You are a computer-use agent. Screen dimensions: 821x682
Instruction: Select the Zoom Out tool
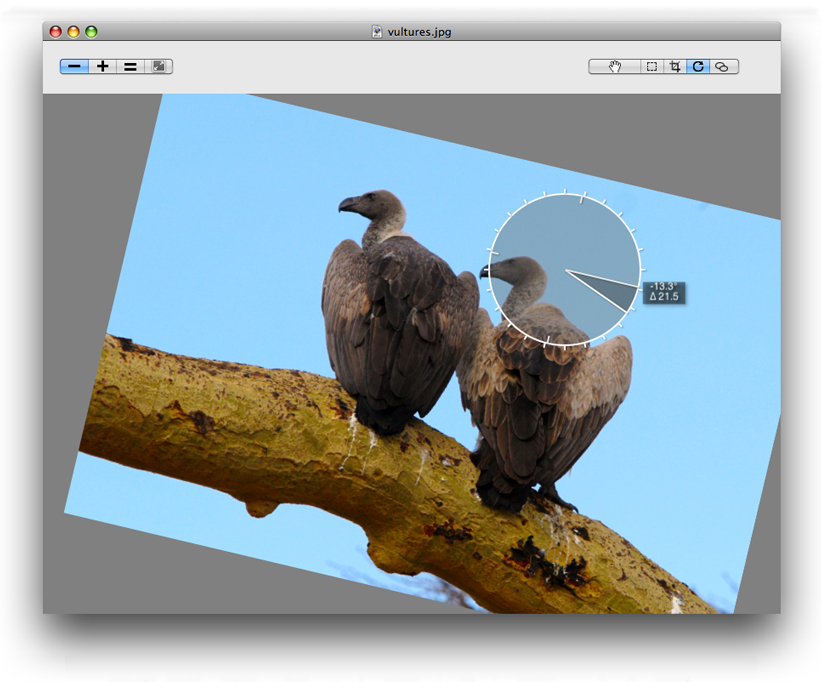click(x=74, y=66)
